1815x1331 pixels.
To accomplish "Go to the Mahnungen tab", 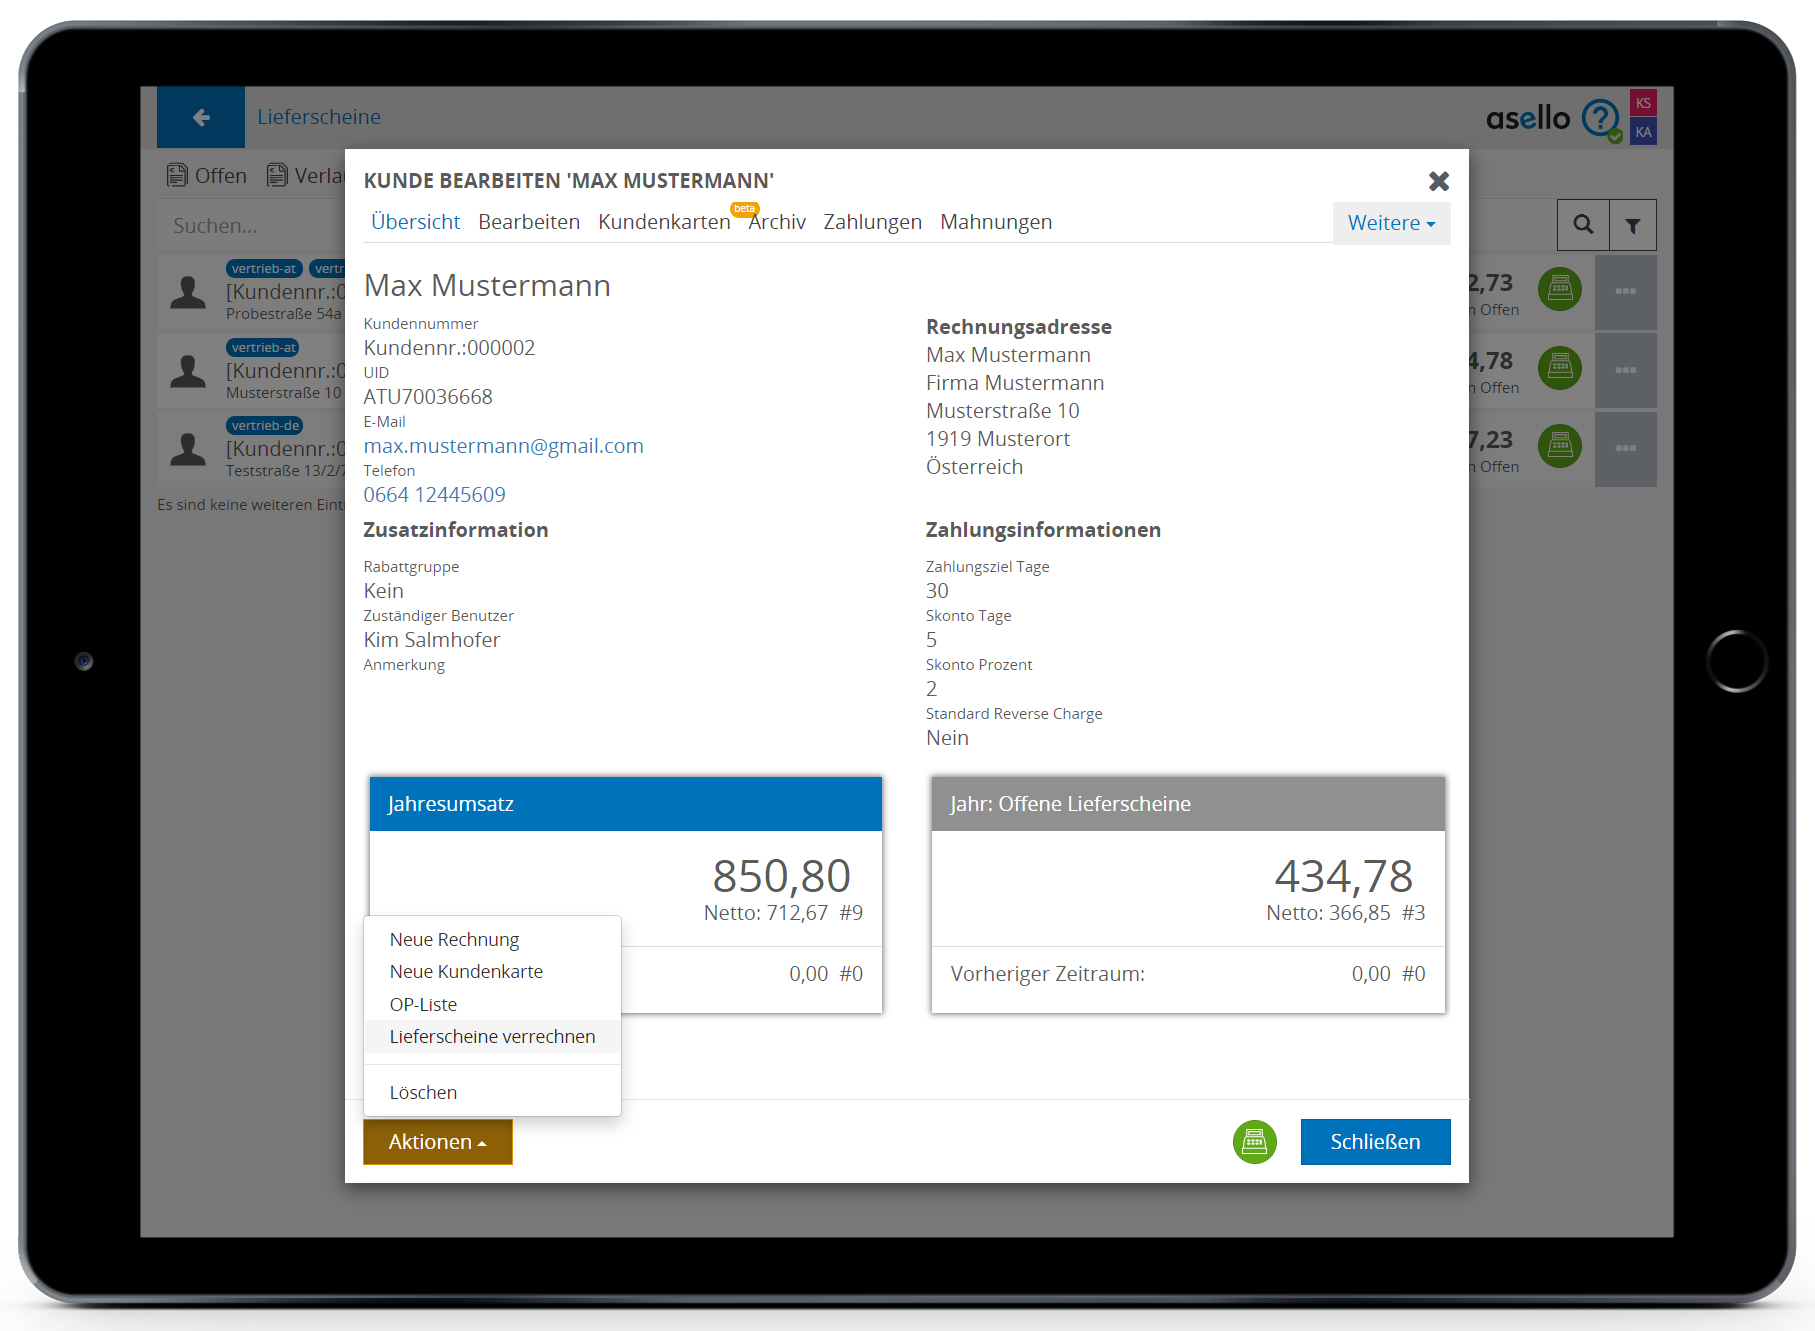I will click(x=995, y=222).
